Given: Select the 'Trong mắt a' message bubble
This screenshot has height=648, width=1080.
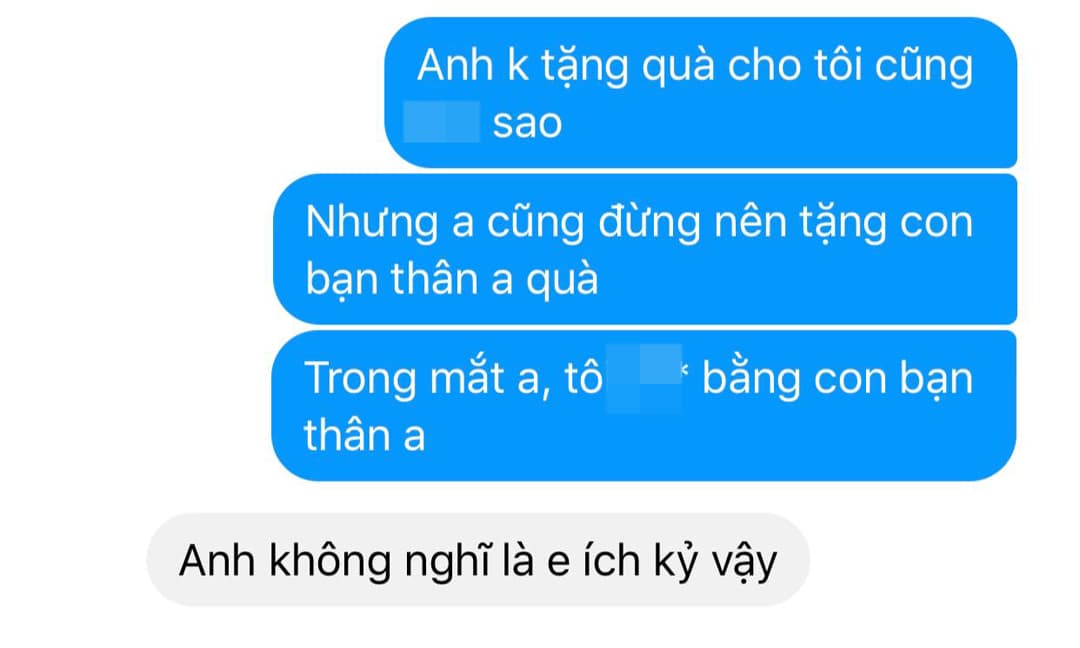Looking at the screenshot, I should (x=644, y=406).
